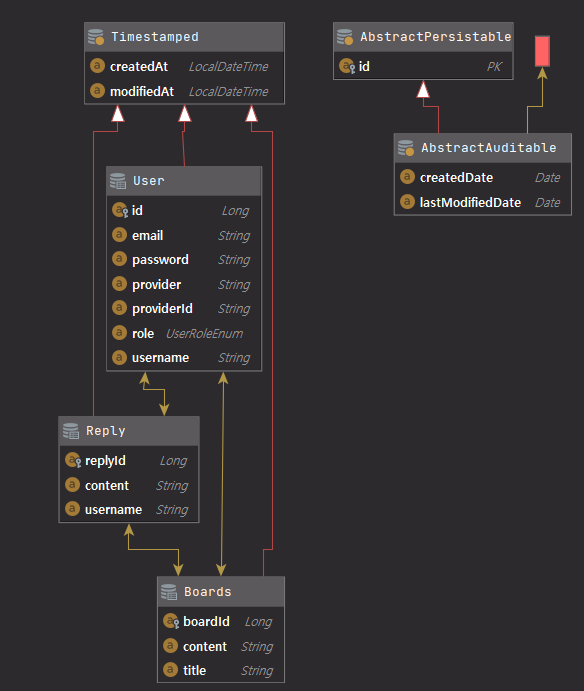Select the Timestamped entity header
The image size is (584, 691).
tap(184, 37)
